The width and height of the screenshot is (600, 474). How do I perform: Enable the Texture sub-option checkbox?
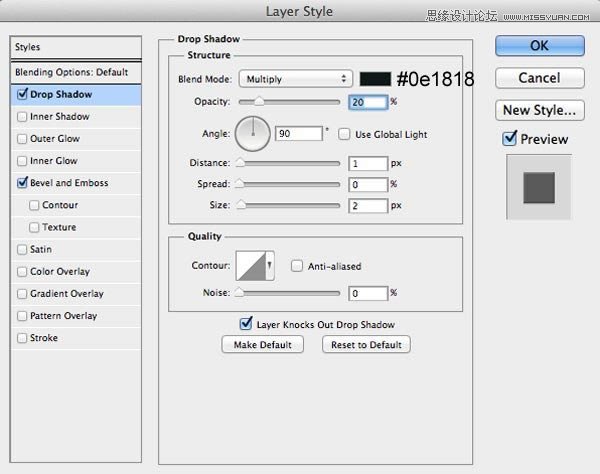pyautogui.click(x=34, y=227)
